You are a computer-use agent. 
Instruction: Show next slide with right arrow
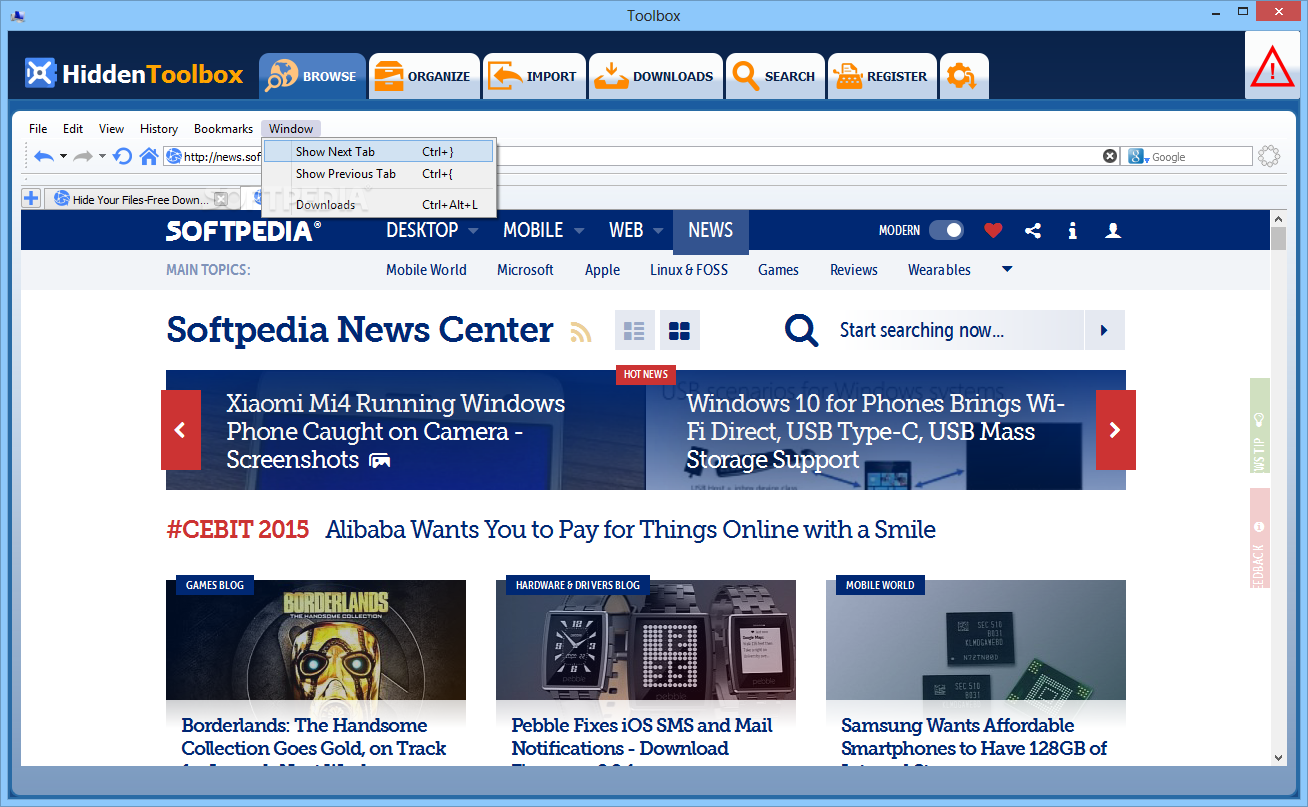(x=1116, y=430)
